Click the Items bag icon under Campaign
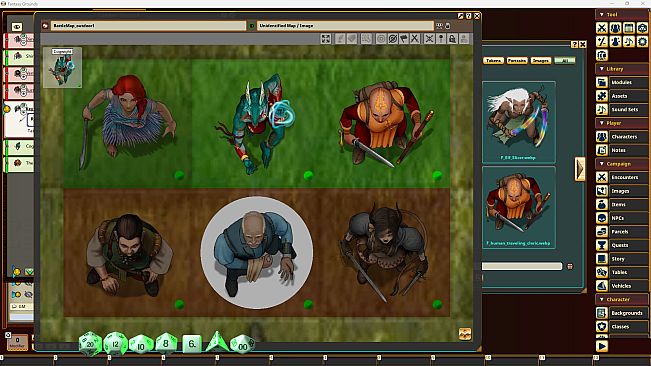The width and height of the screenshot is (651, 366). [x=602, y=205]
